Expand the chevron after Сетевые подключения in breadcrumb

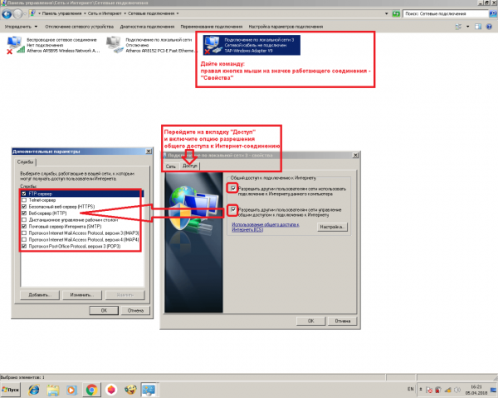pyautogui.click(x=178, y=14)
